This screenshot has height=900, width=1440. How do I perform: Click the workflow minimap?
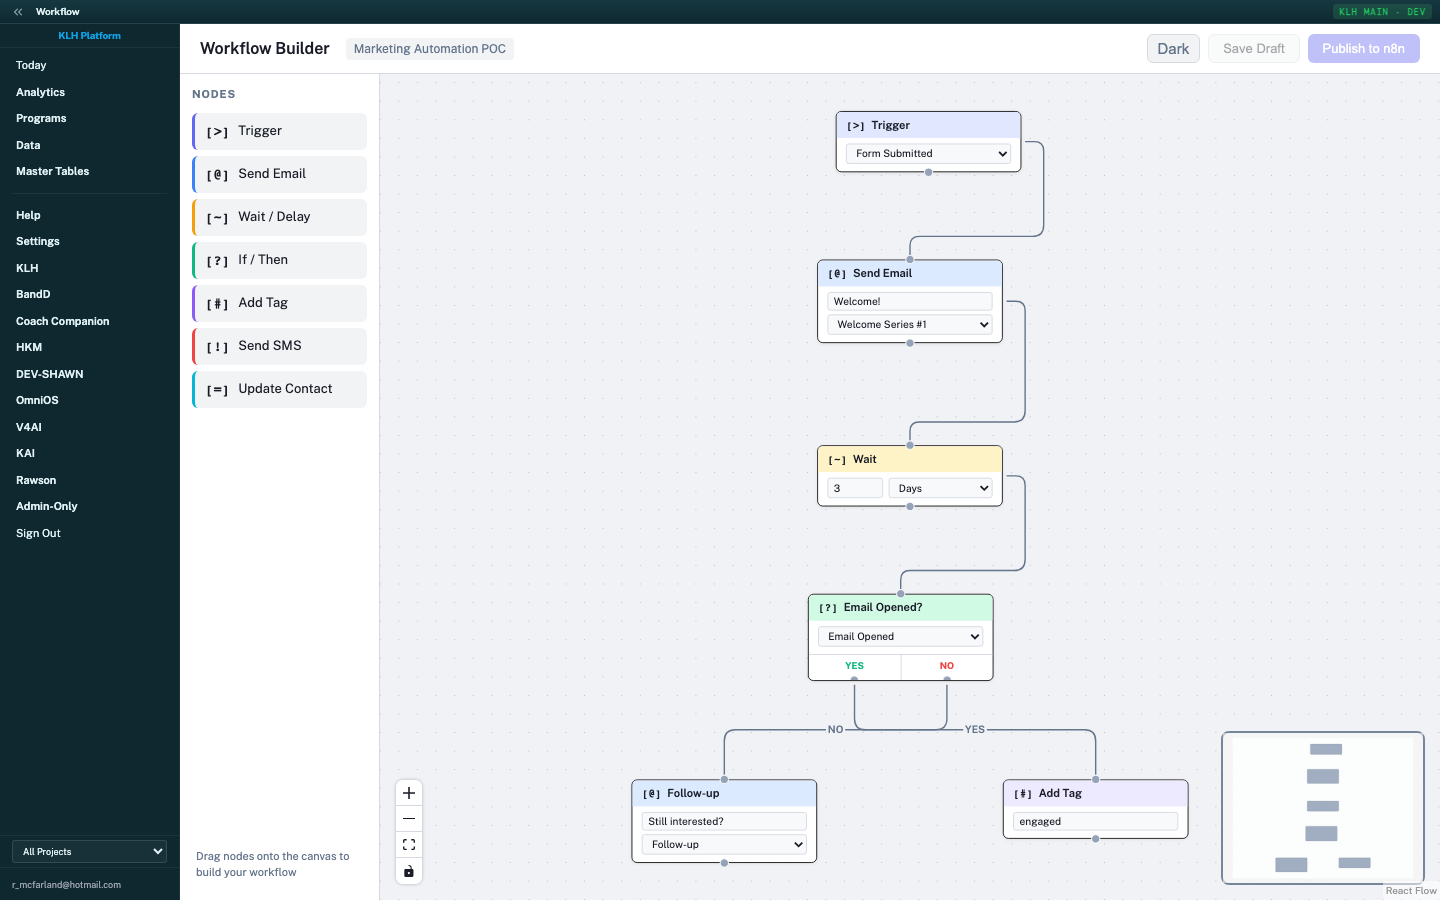click(1323, 808)
